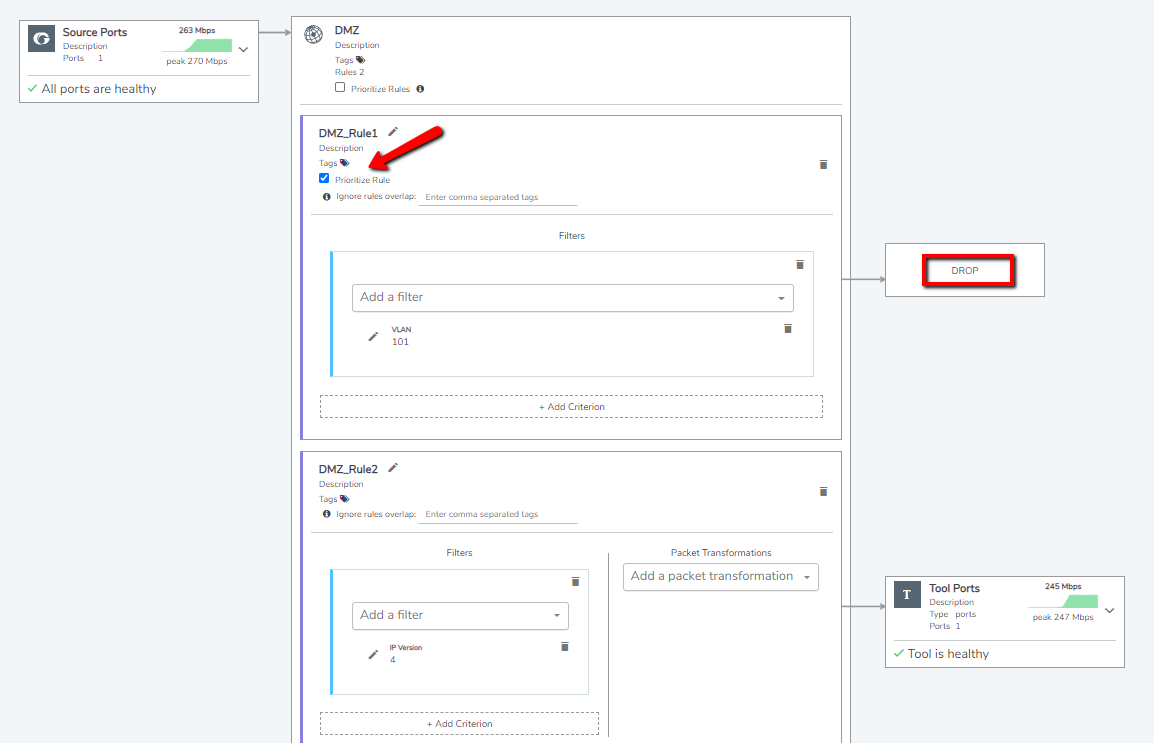Click the pencil edit icon beside DMZ_Rule1
Image resolution: width=1154 pixels, height=743 pixels.
(393, 132)
